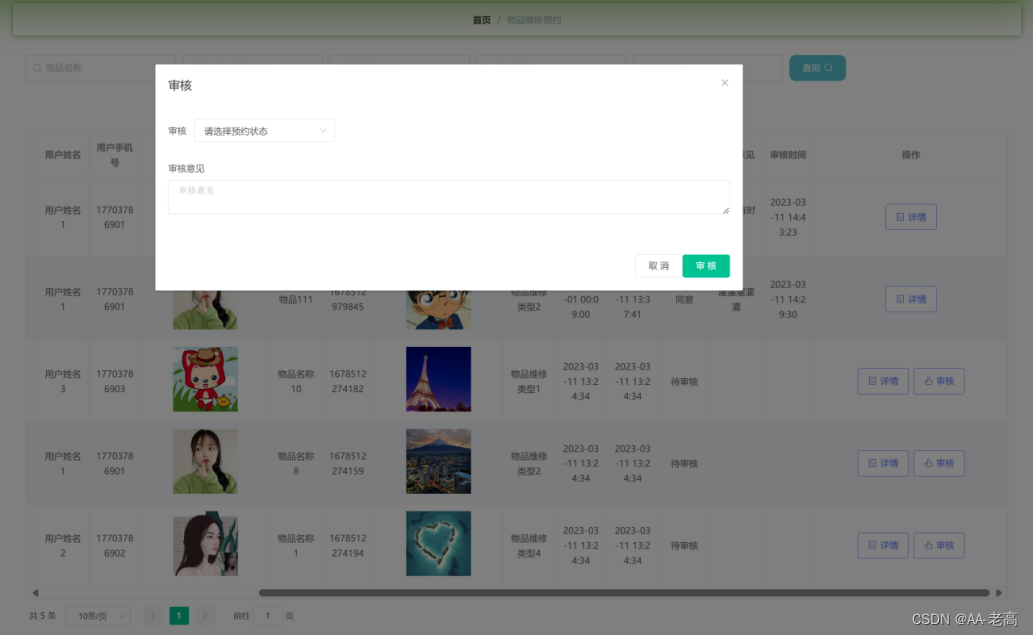Click the 17703786902 phone cell
Screen dimensions: 1034x636
pyautogui.click(x=115, y=546)
